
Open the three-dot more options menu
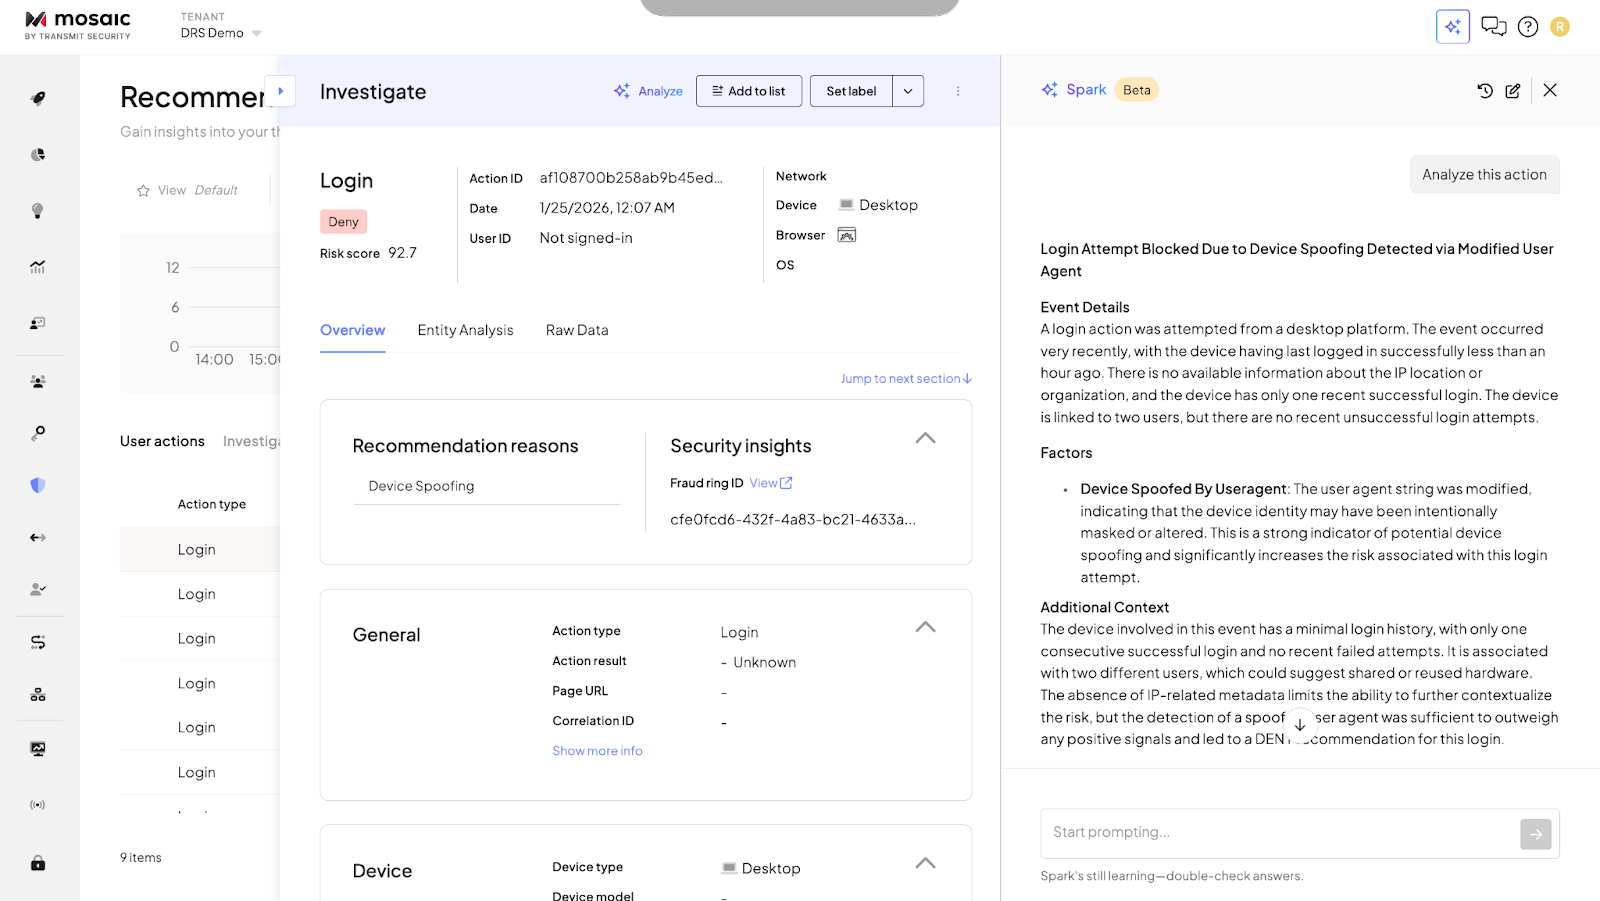click(x=958, y=91)
